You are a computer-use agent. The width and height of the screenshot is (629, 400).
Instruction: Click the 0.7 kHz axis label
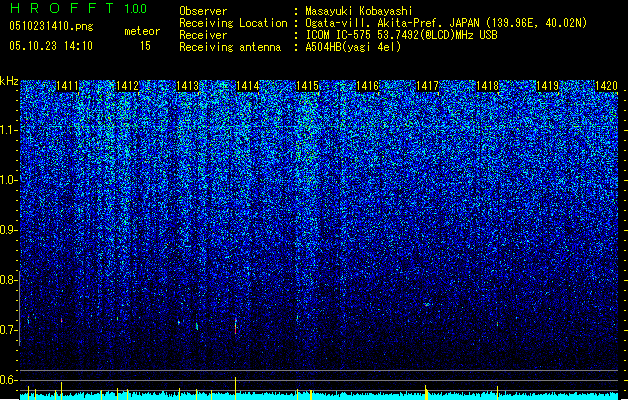click(x=9, y=330)
